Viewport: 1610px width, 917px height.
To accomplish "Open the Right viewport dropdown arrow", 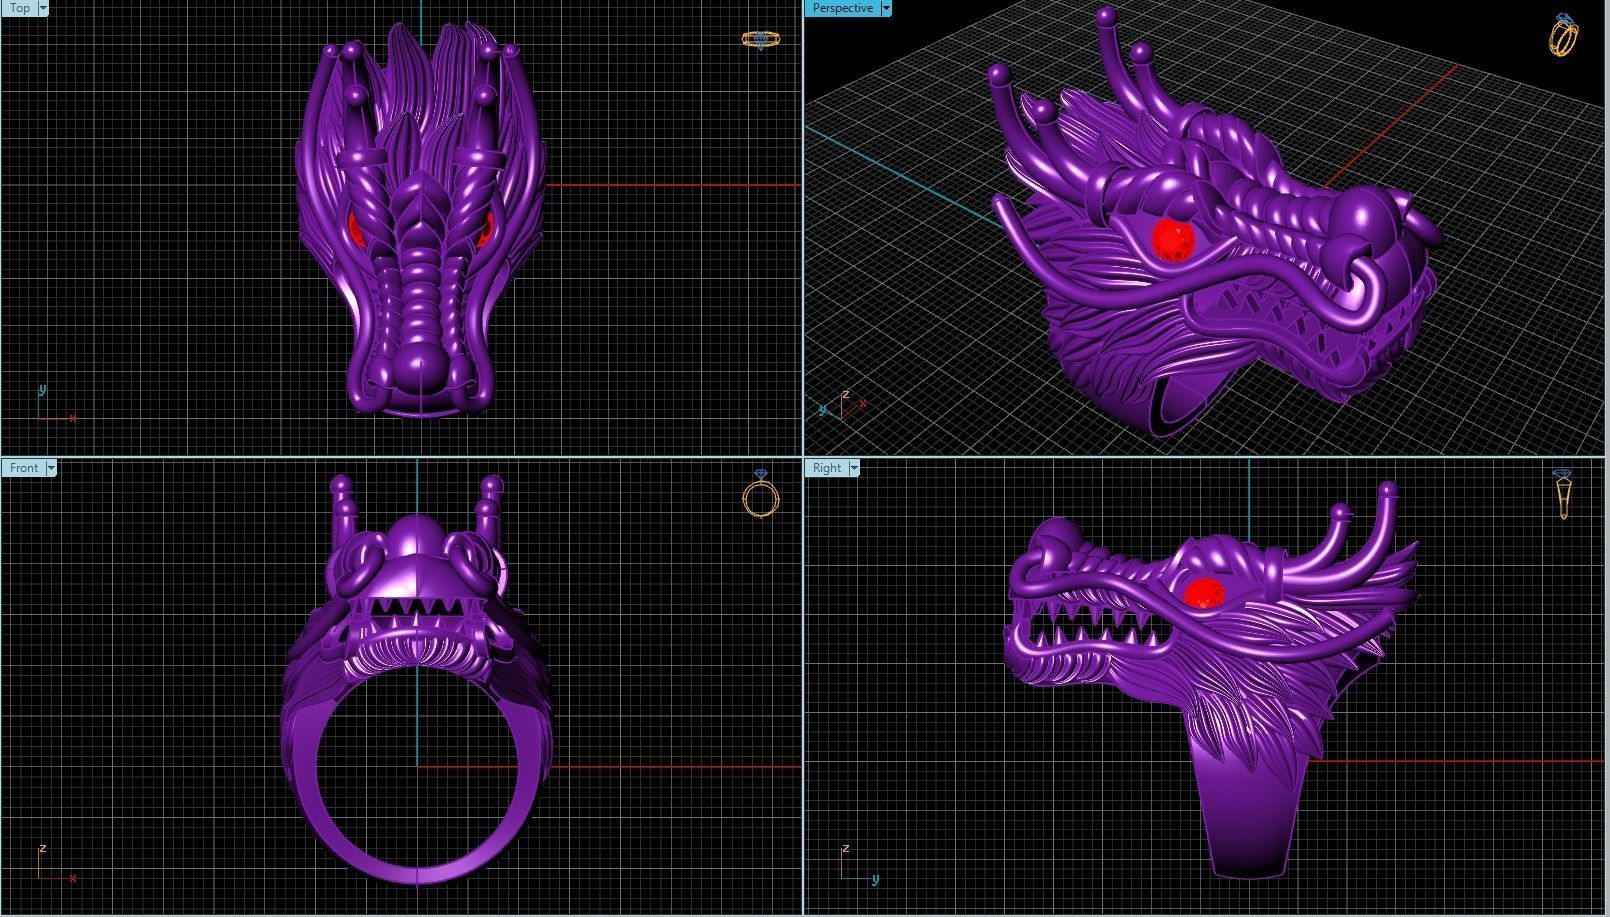I will (x=855, y=468).
